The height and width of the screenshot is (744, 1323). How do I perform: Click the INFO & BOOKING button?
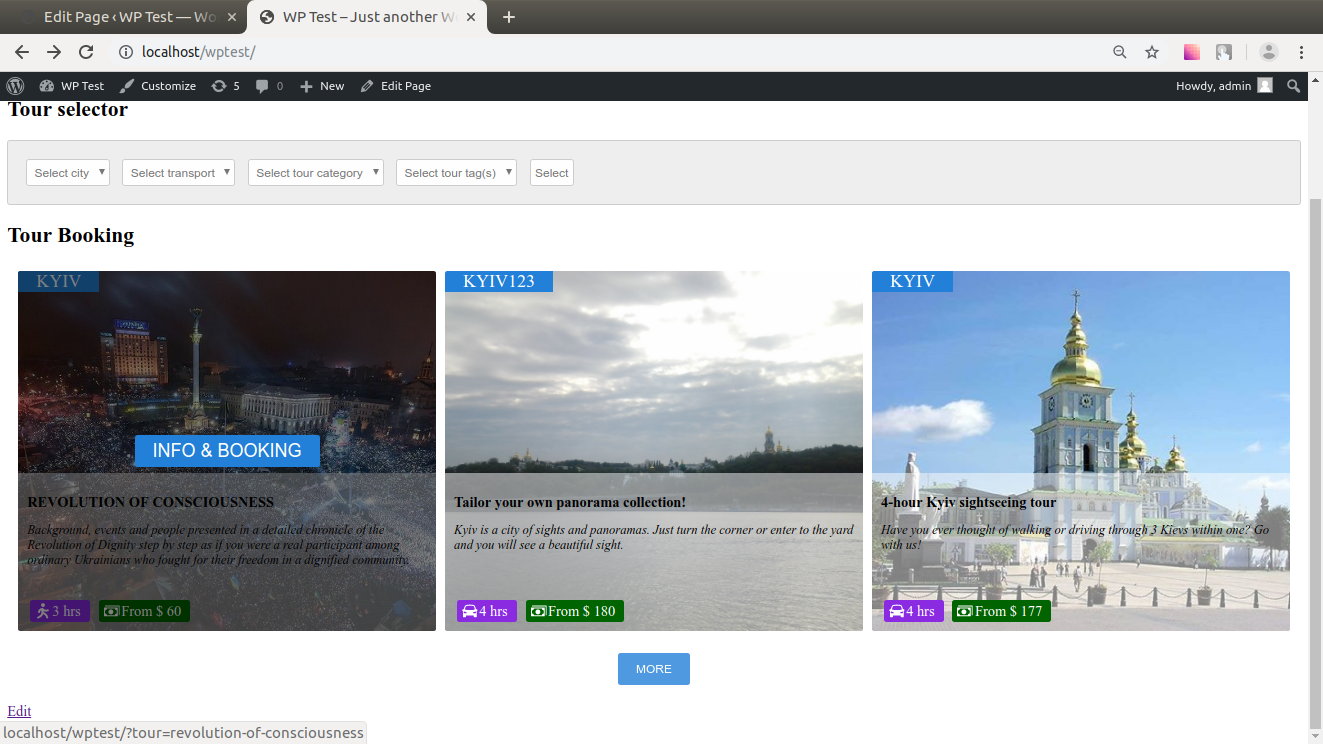pos(227,451)
